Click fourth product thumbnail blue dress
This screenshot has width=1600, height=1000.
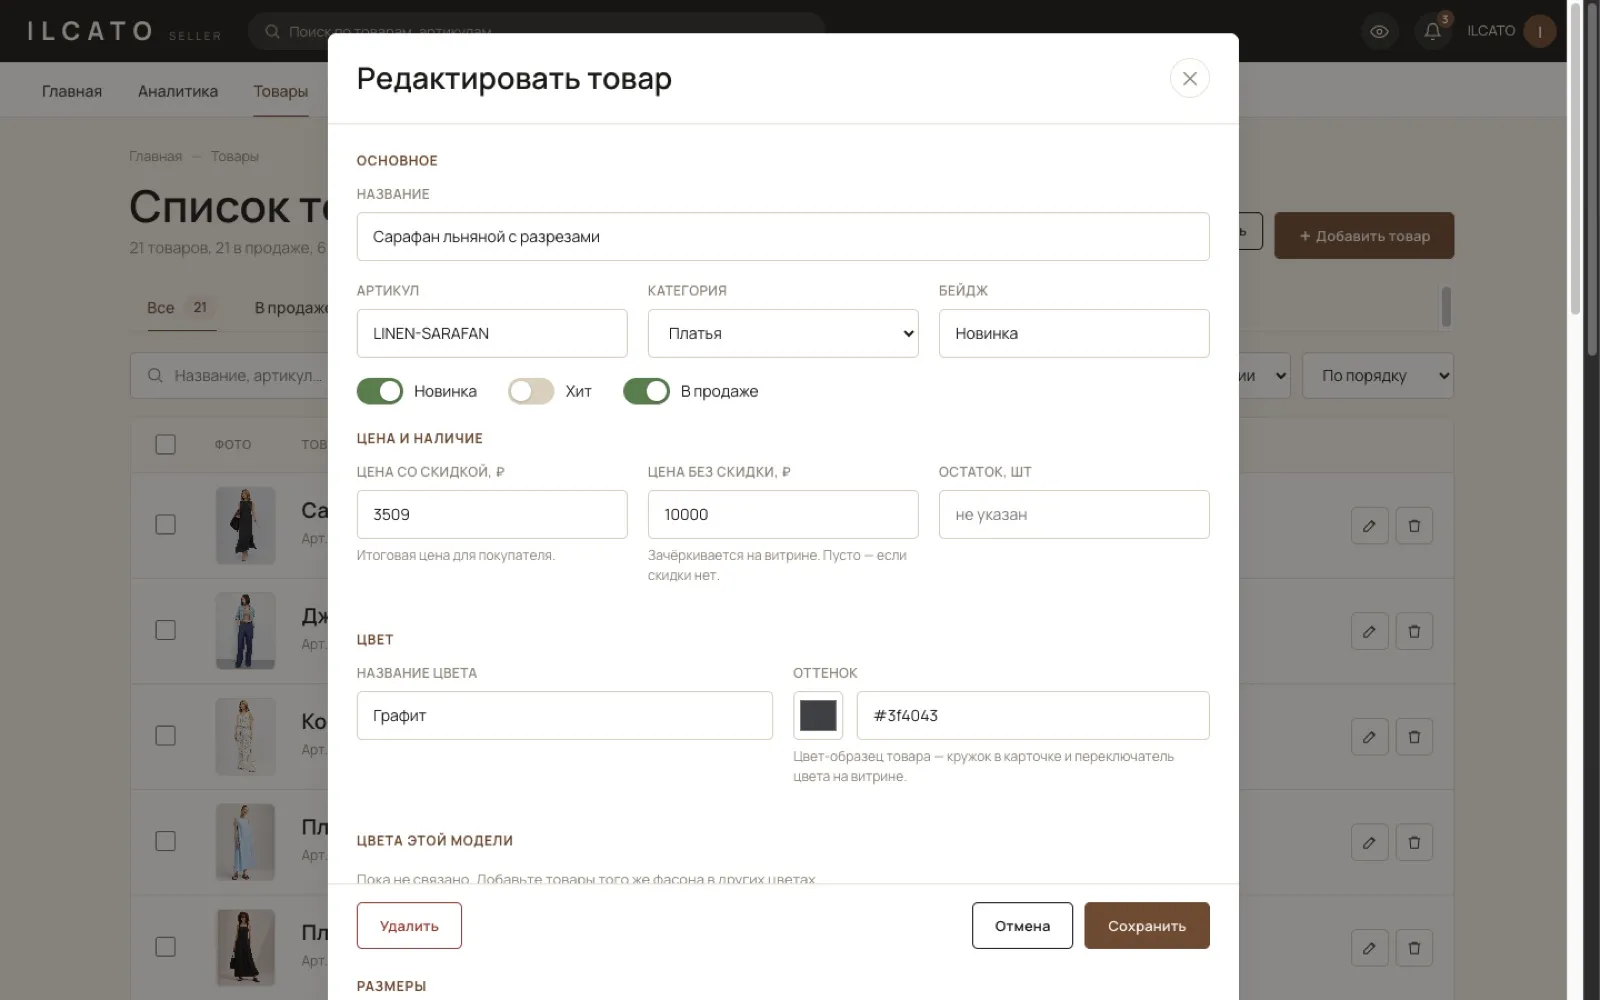coord(245,842)
